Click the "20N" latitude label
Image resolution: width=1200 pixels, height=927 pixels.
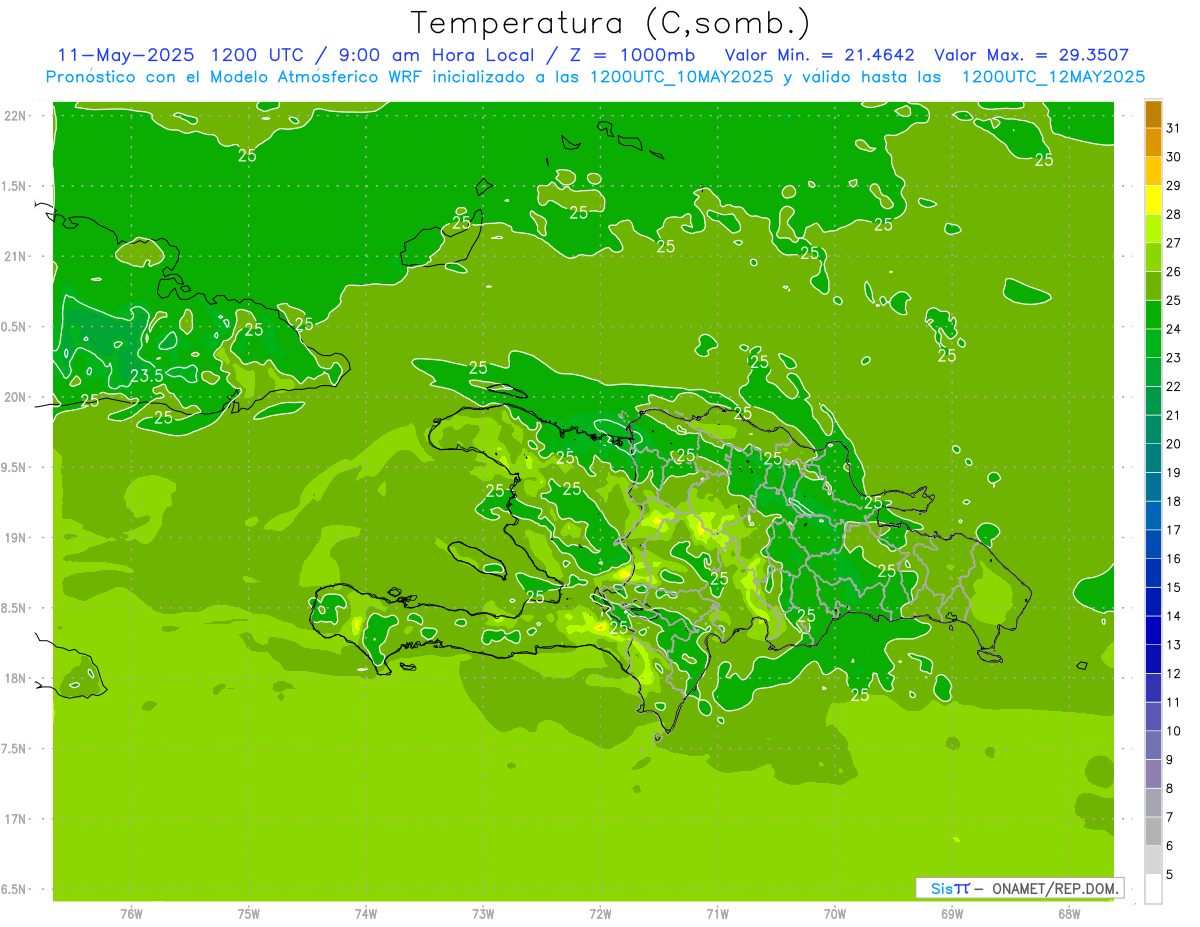tap(16, 397)
